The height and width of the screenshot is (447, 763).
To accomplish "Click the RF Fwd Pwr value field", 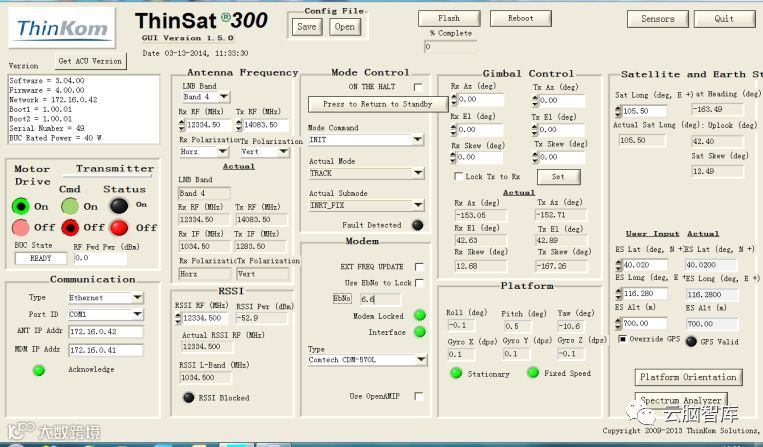I will [100, 258].
